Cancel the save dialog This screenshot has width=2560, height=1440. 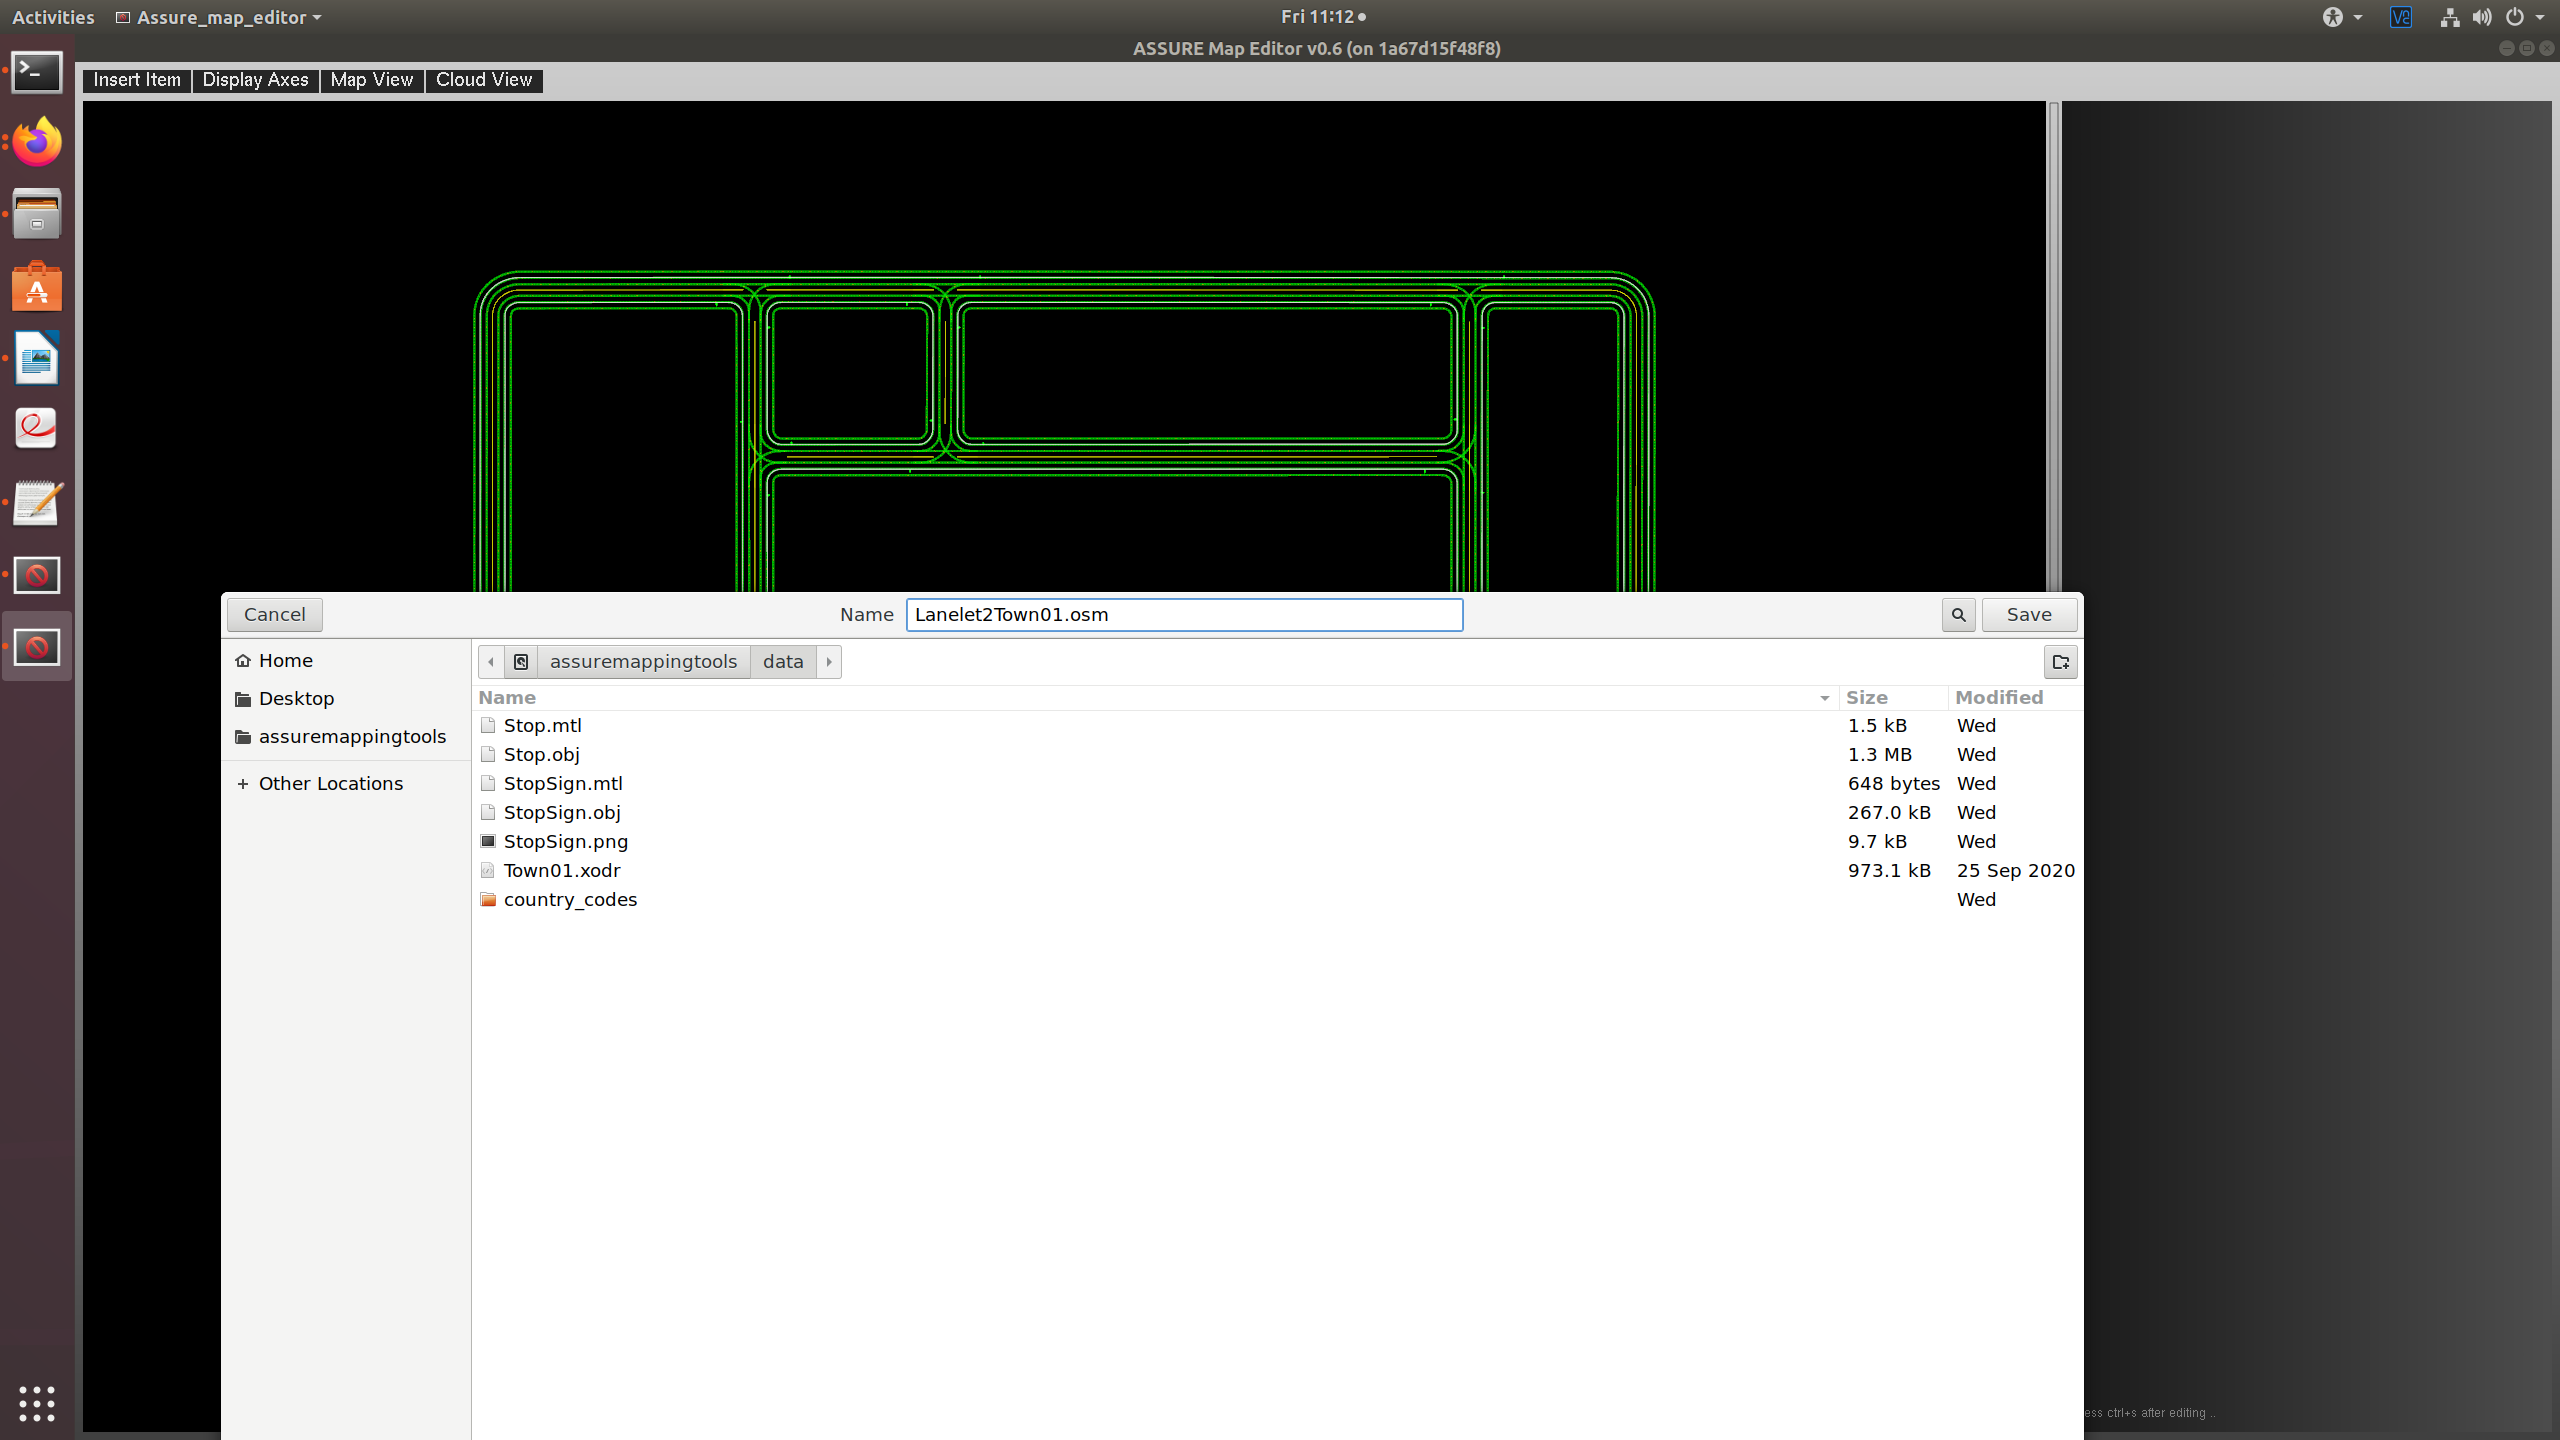[274, 614]
